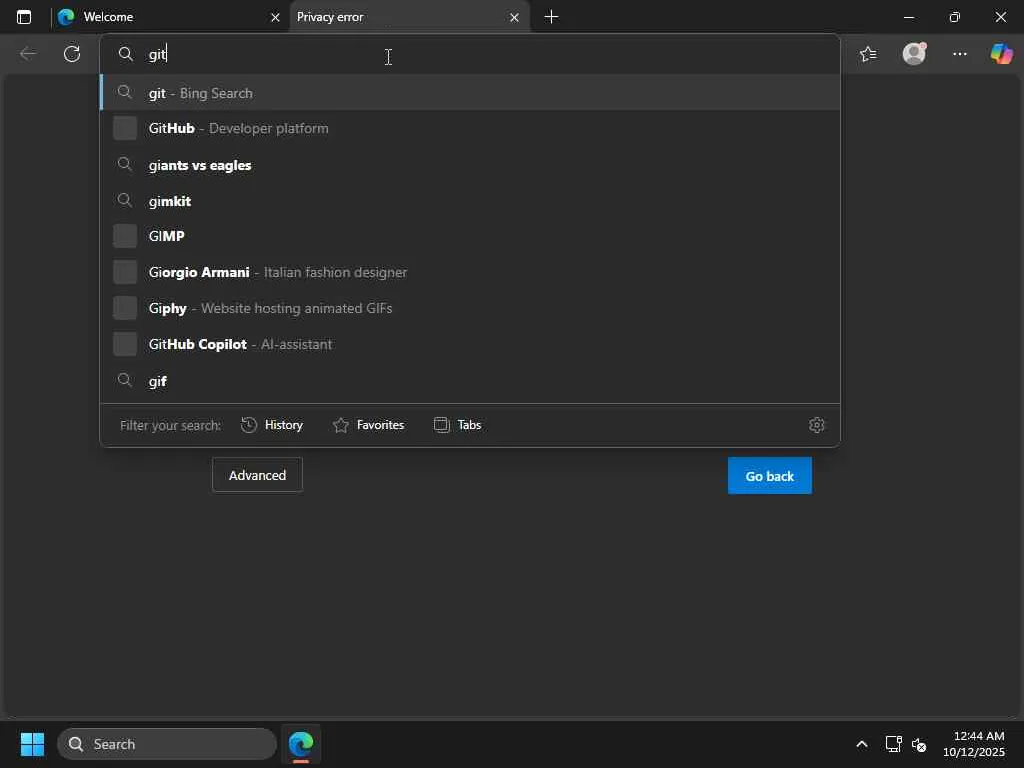Switch to the Welcome tab

[x=168, y=17]
